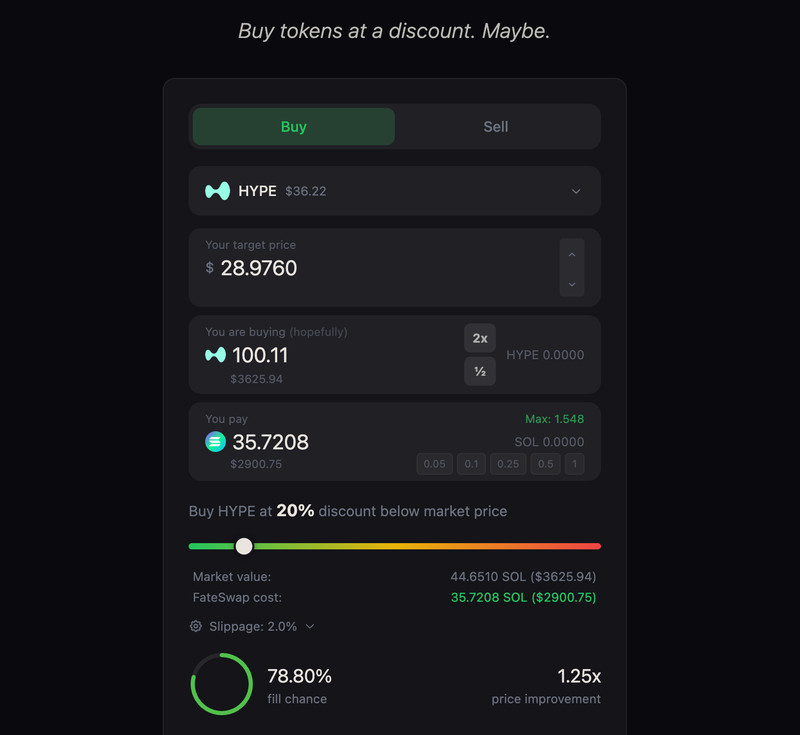This screenshot has width=800, height=735.
Task: Click the ½ amount halving button
Action: [x=480, y=371]
